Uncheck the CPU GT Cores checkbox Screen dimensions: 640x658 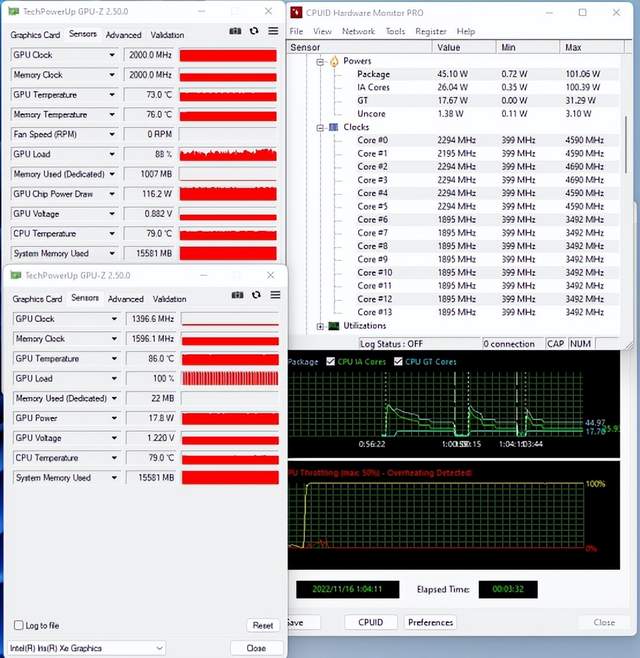coord(398,361)
